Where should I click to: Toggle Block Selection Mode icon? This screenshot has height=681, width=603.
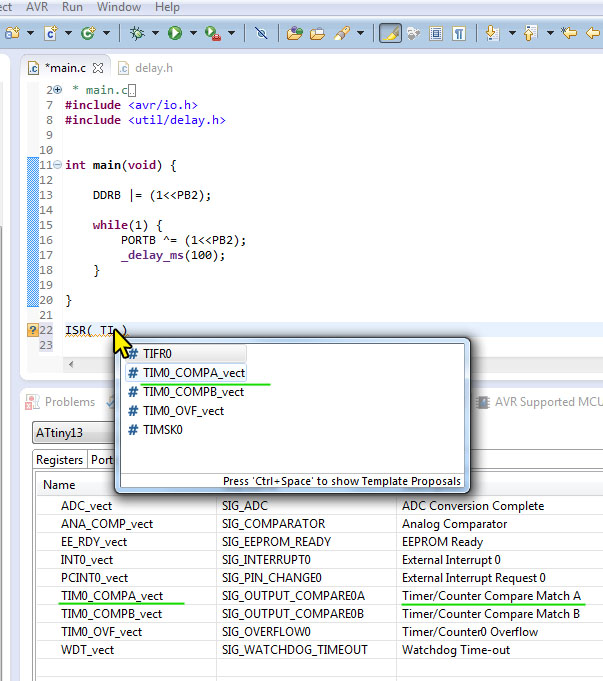436,33
